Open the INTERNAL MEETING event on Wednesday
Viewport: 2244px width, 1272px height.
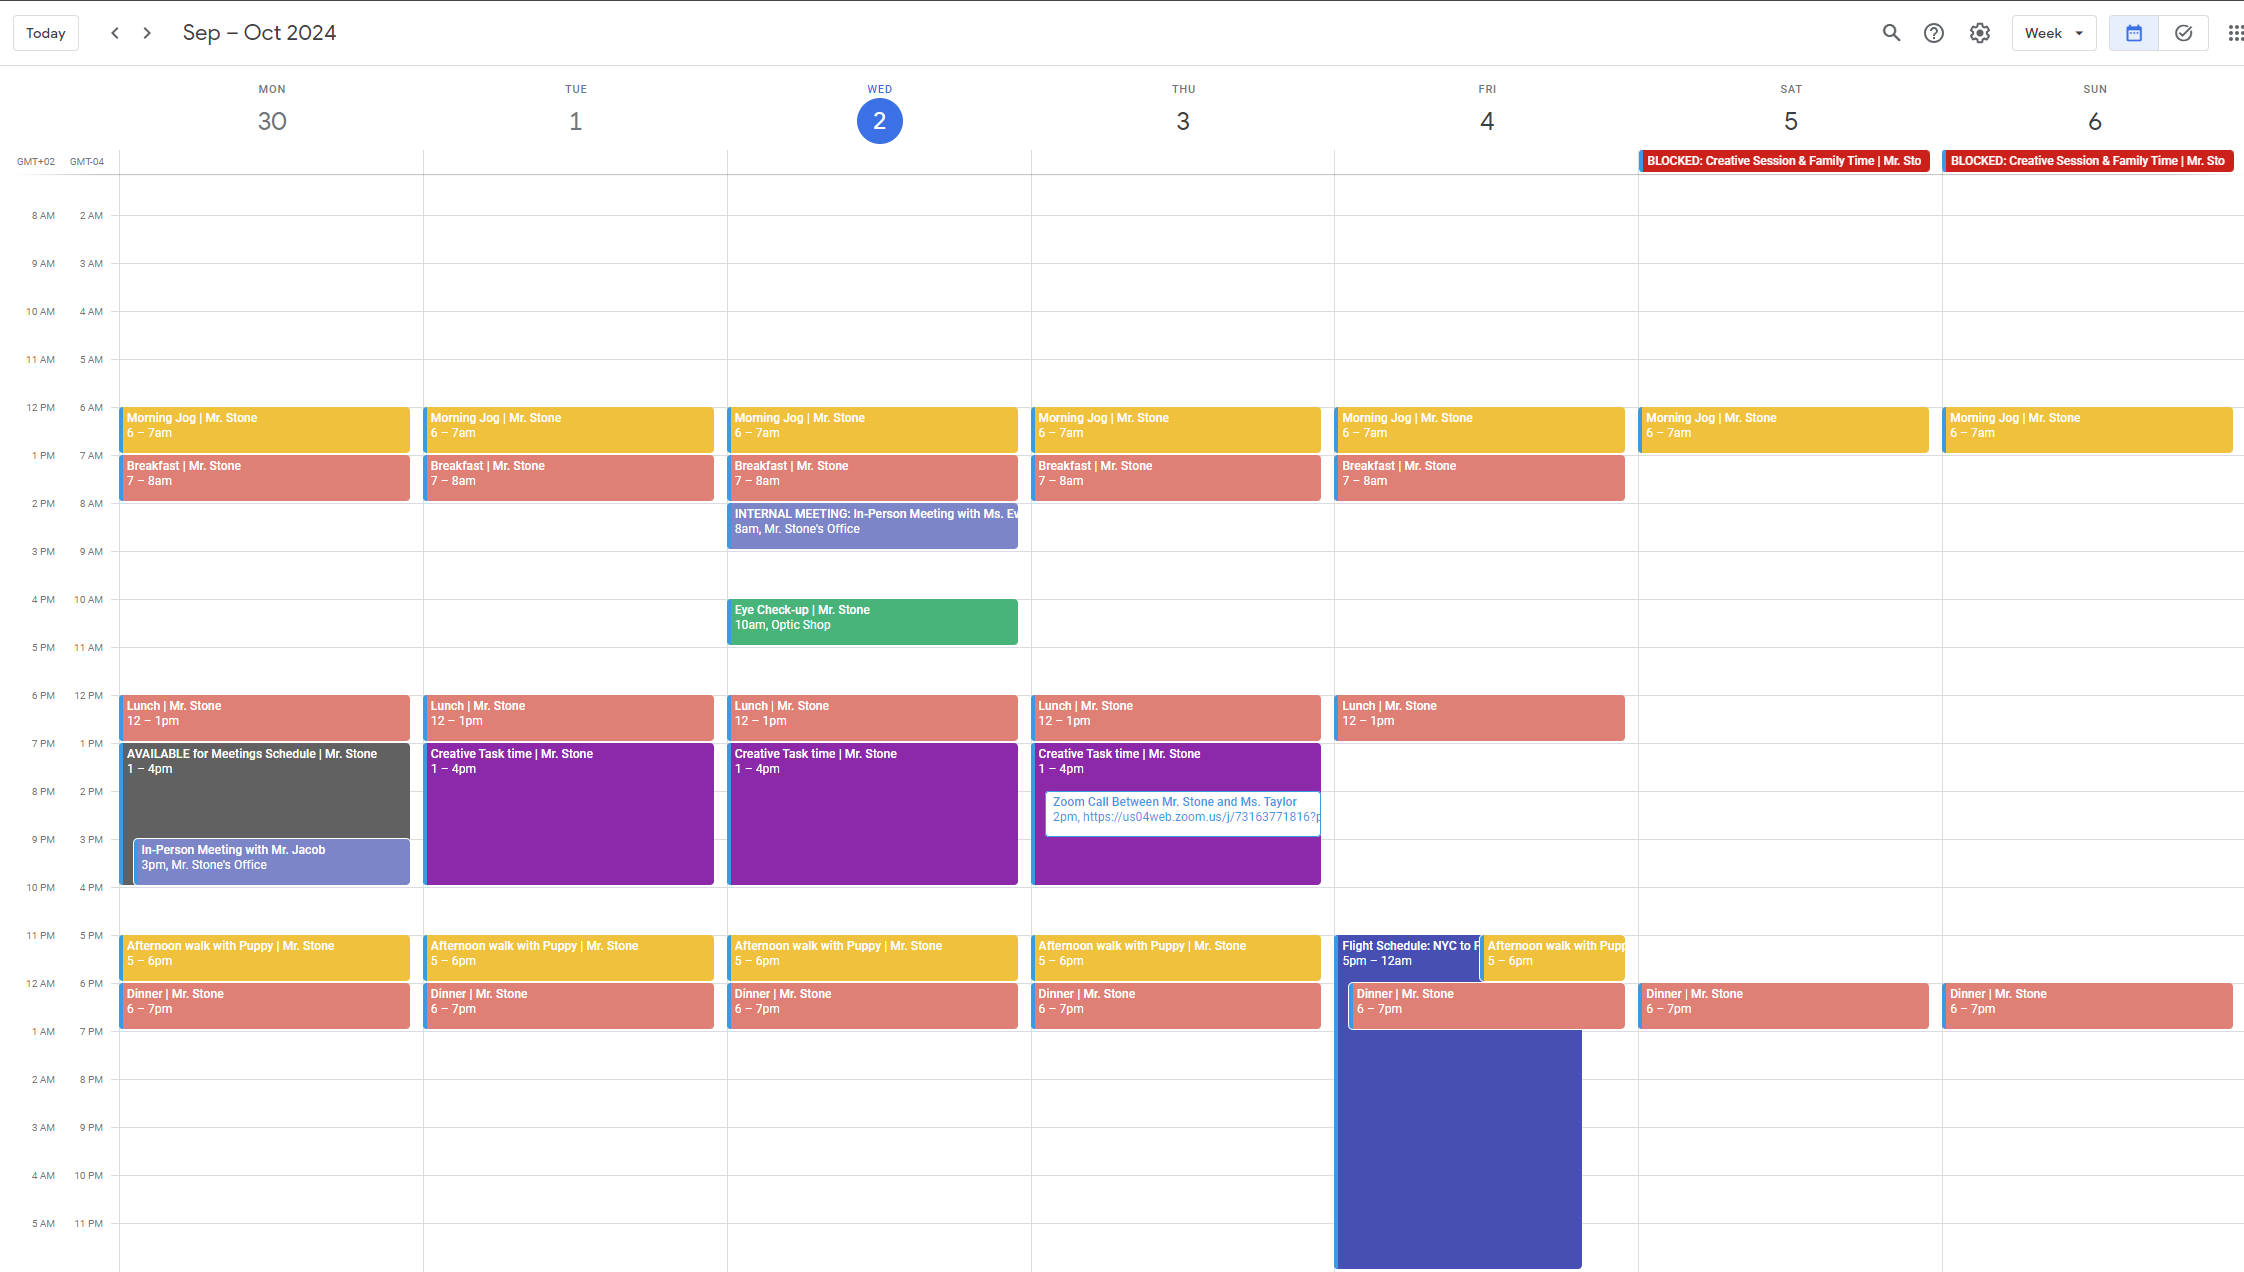click(872, 525)
